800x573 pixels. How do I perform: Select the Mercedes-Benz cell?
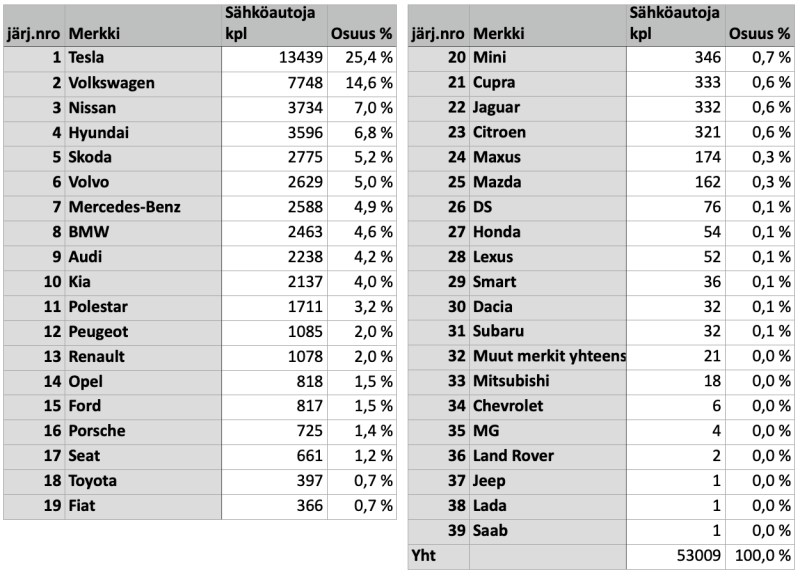(x=124, y=207)
